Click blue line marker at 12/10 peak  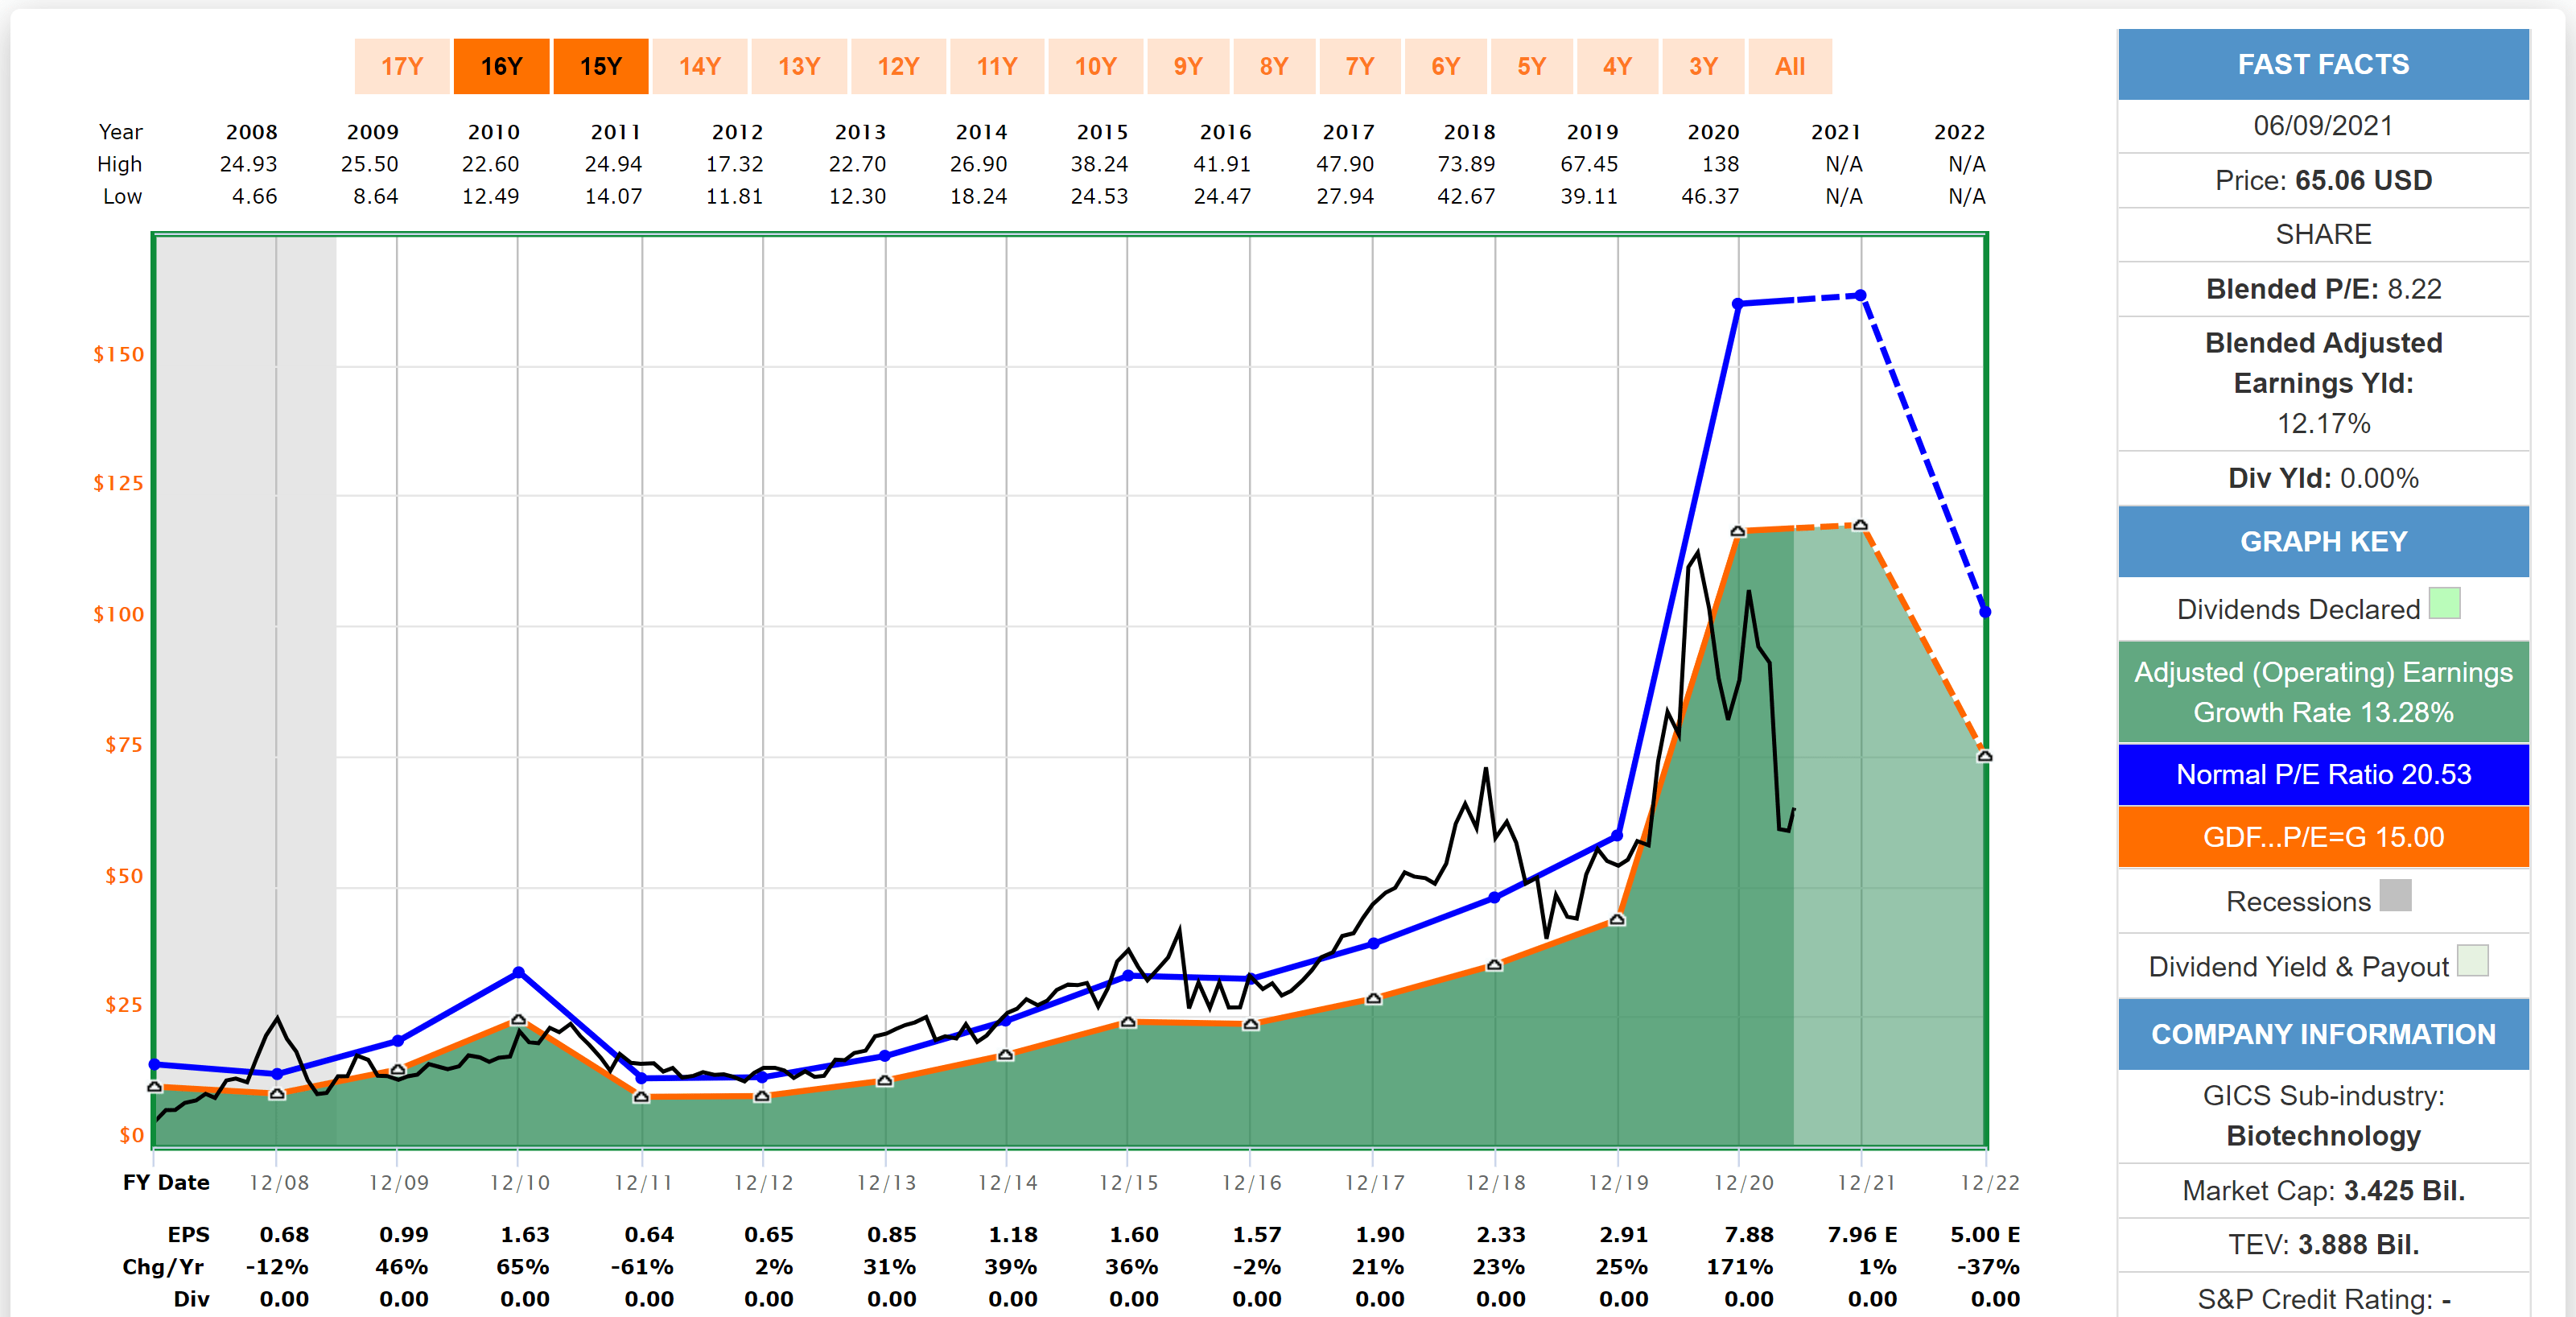tap(518, 972)
